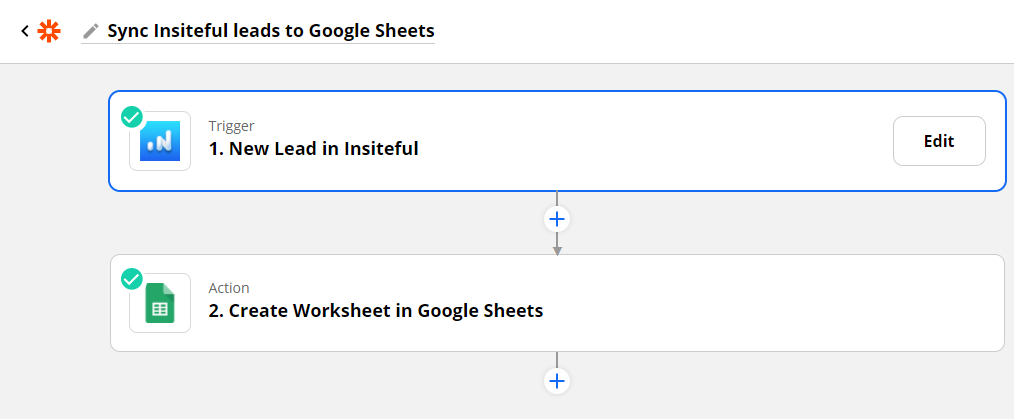1014x419 pixels.
Task: Open the Zapier orange asterisk logo
Action: tap(49, 31)
